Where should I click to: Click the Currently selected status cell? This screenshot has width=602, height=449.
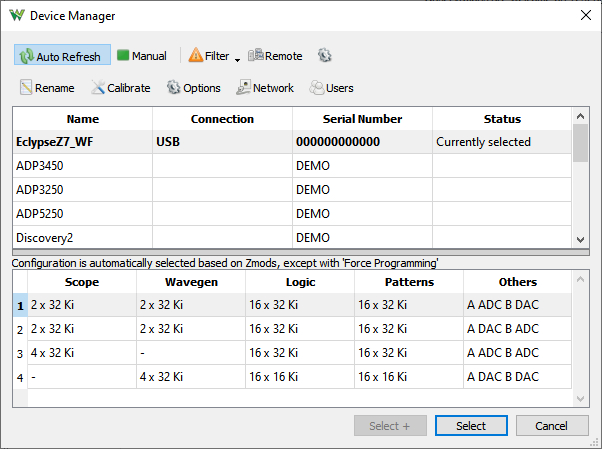click(502, 142)
